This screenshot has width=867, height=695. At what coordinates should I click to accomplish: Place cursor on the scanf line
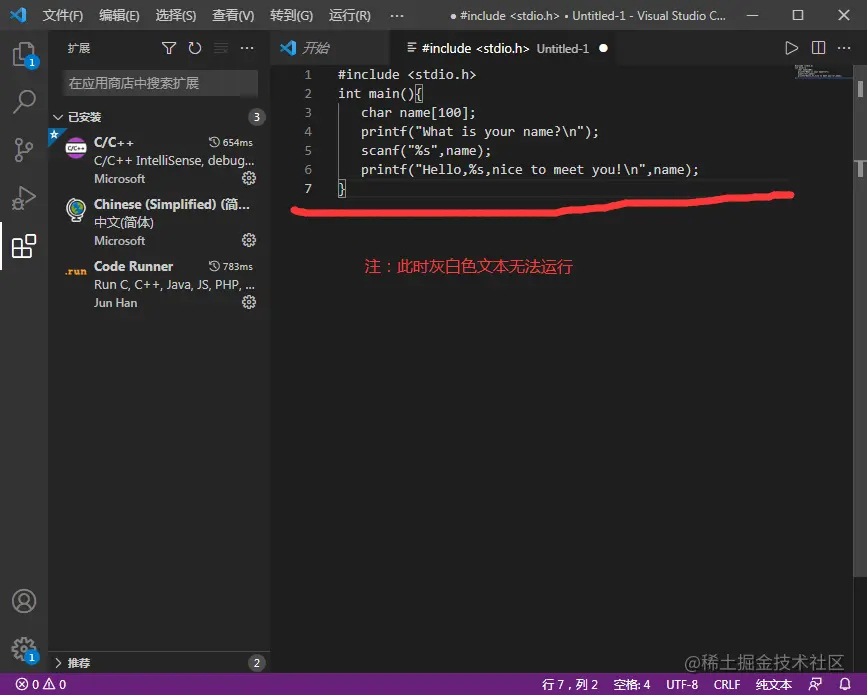pos(425,150)
